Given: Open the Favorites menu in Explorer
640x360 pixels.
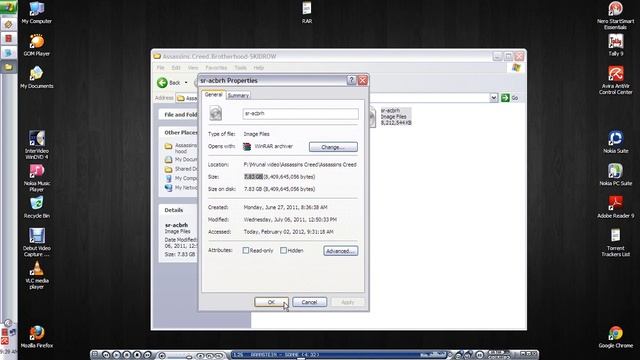Looking at the screenshot, I should point(216,68).
